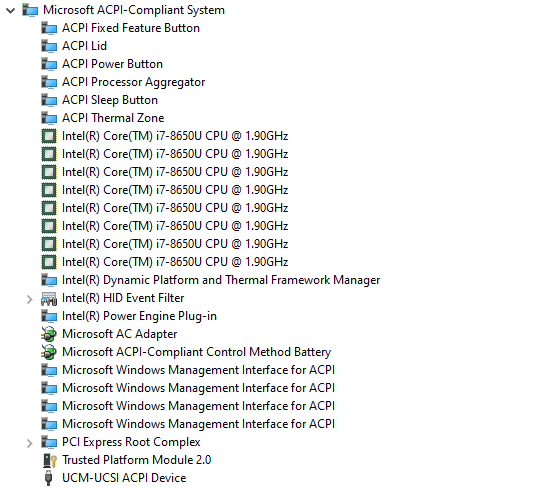Click the PCI Express Root Complex icon
Viewport: 544px width, 488px height.
coord(49,442)
